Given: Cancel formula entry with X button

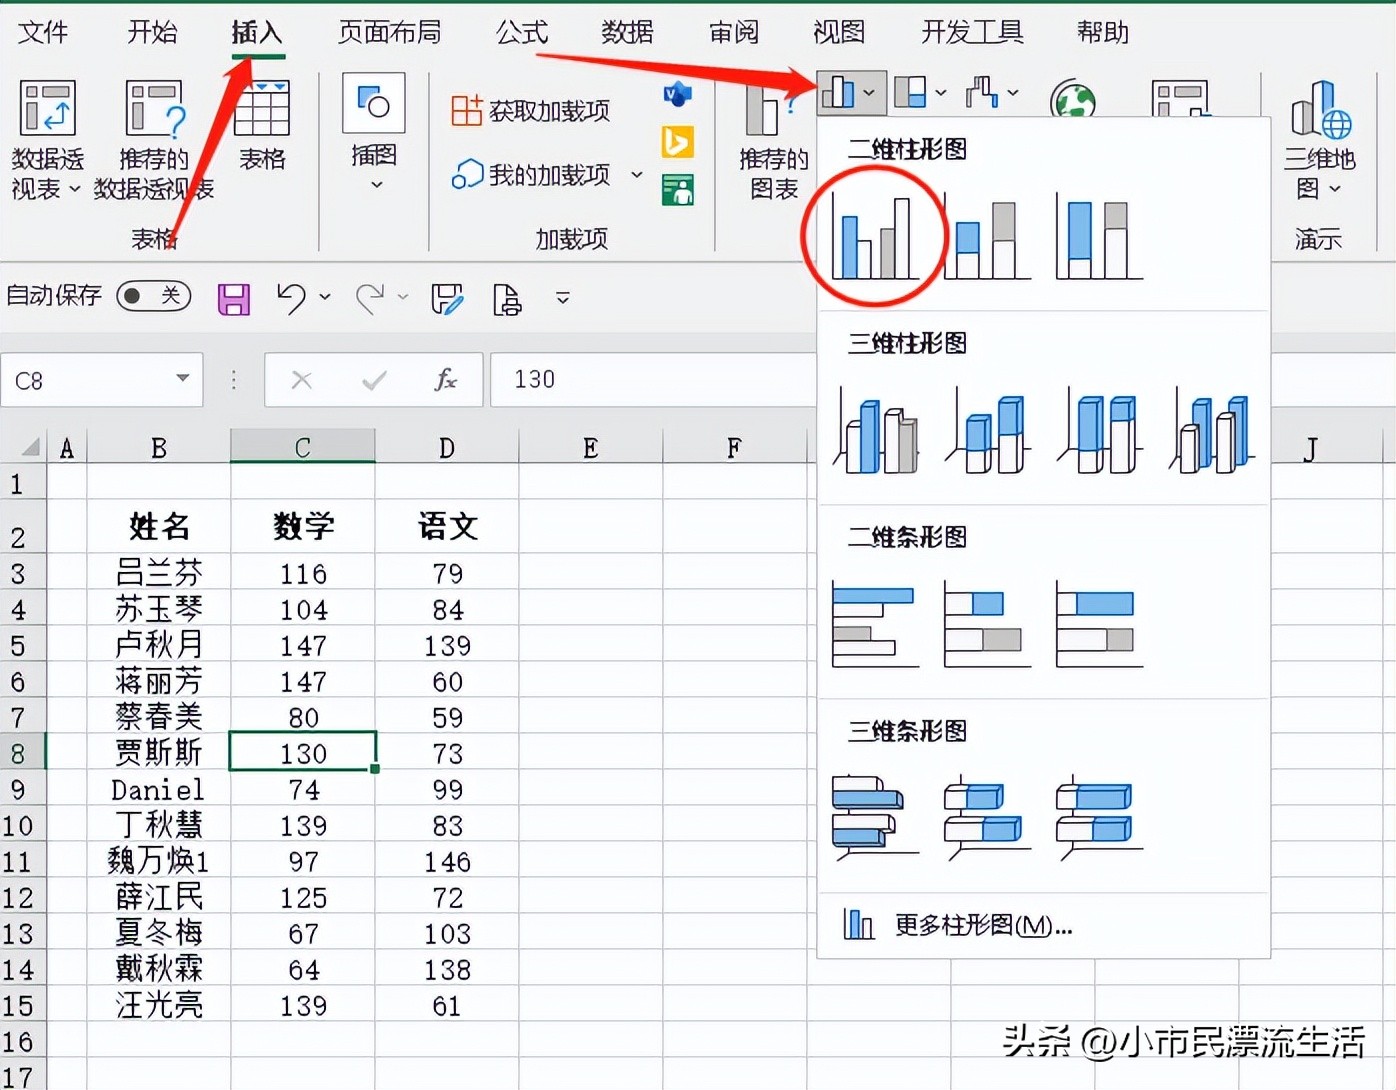Looking at the screenshot, I should click(302, 380).
